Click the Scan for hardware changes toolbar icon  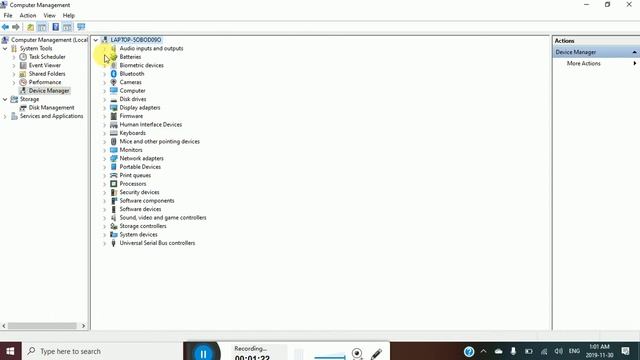click(x=81, y=27)
